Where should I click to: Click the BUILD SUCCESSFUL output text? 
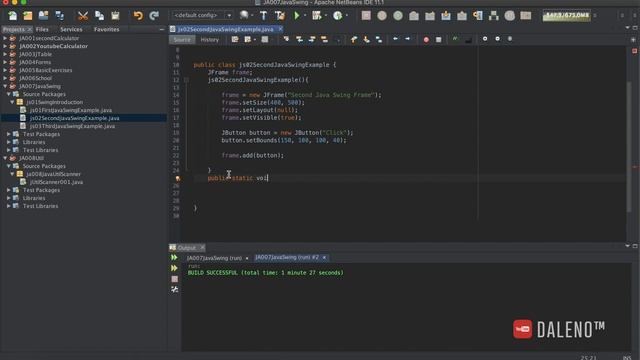[265, 273]
